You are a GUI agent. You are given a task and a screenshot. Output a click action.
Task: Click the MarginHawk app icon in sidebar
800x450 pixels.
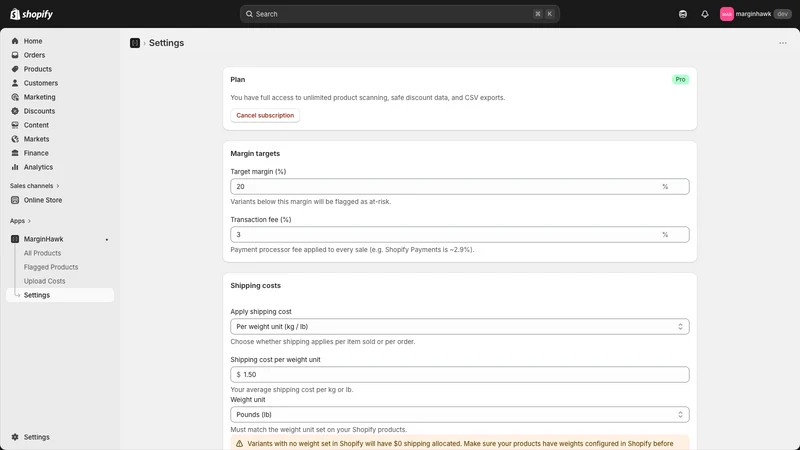[x=15, y=239]
